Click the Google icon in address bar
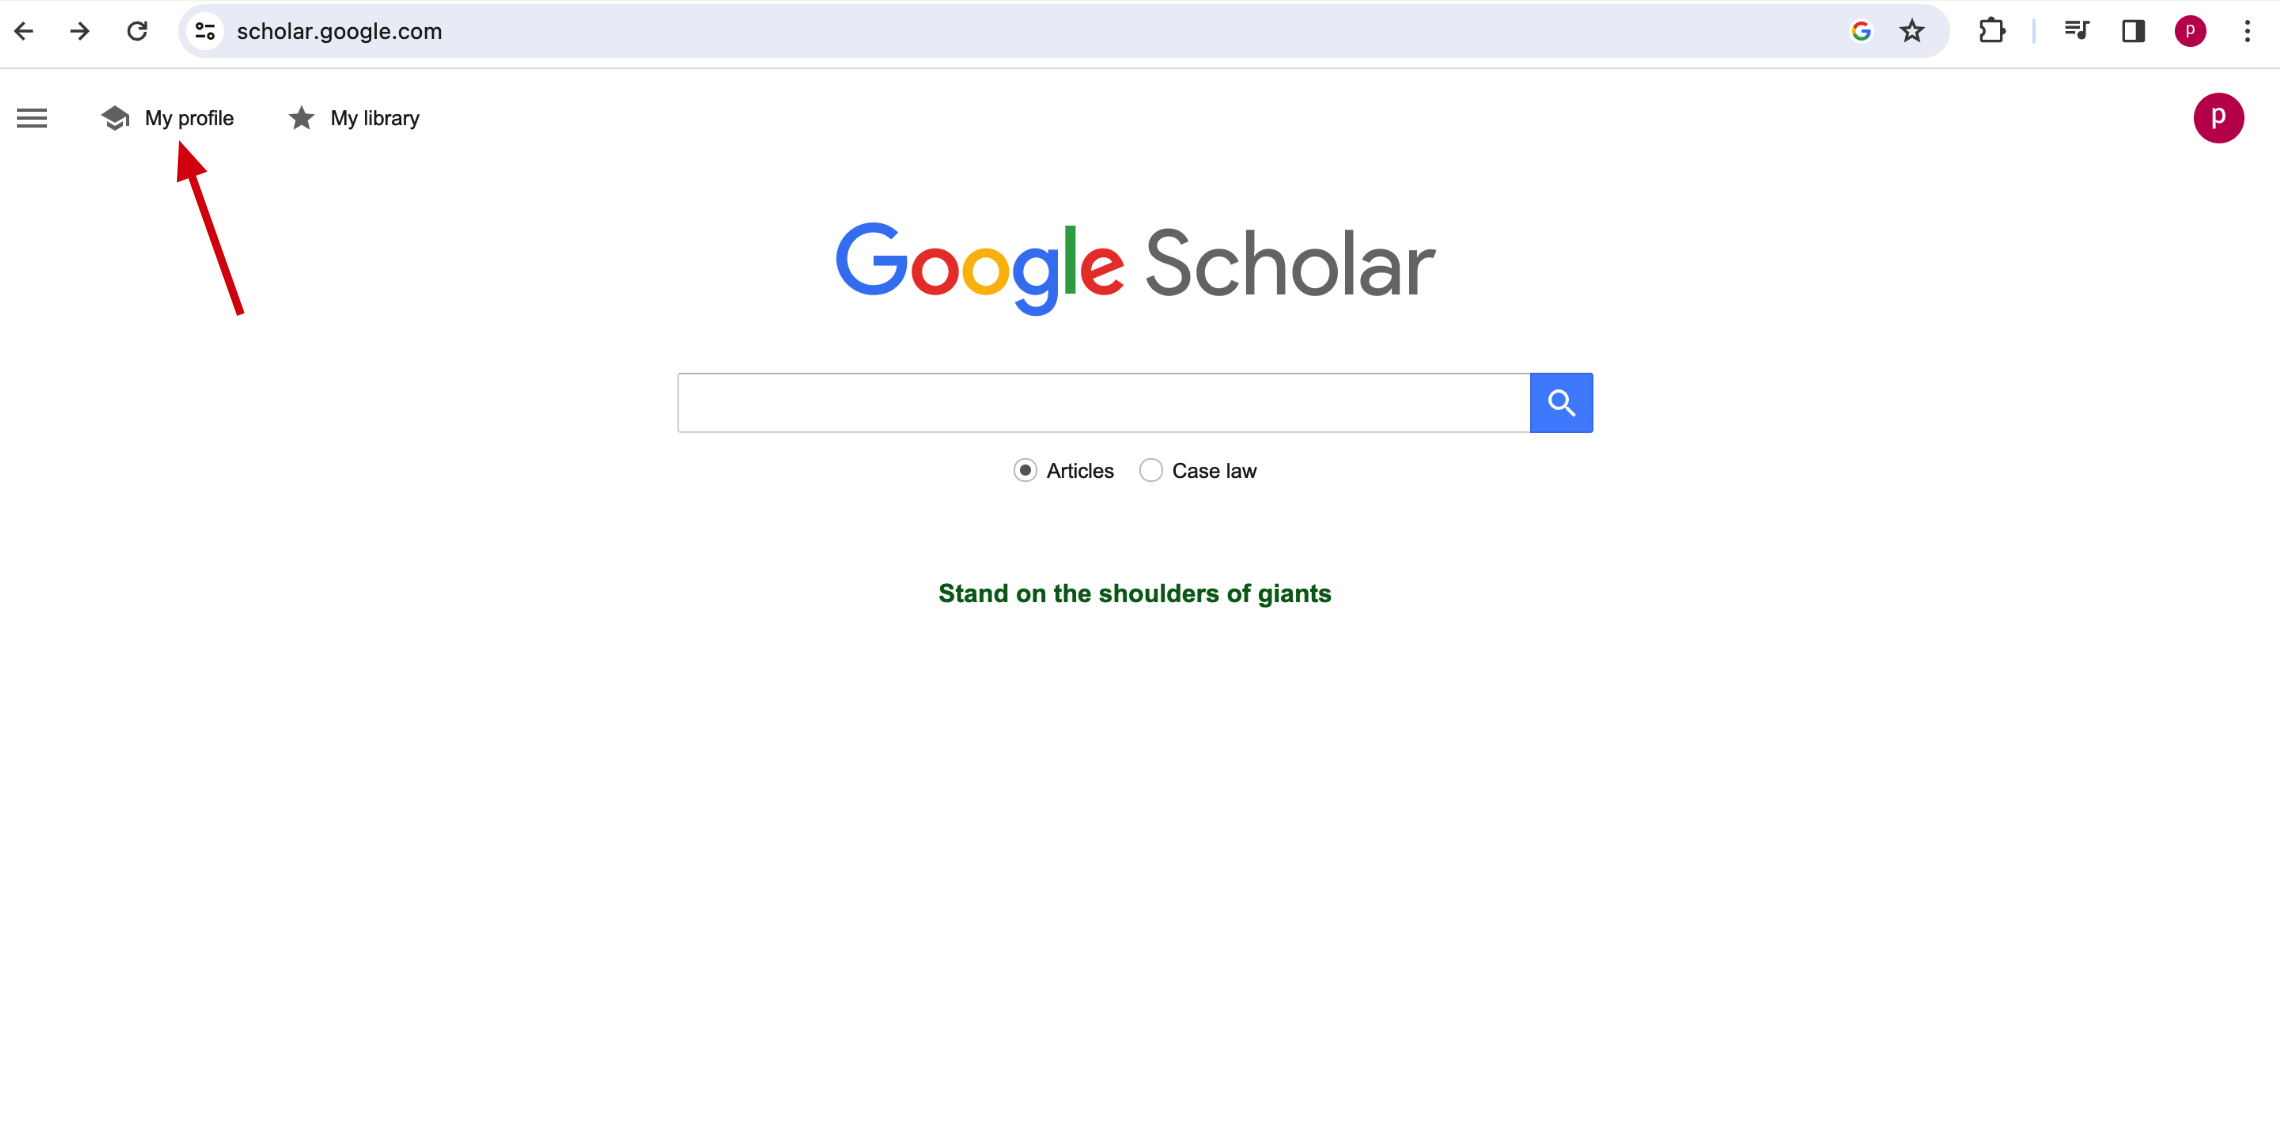The width and height of the screenshot is (2280, 1136). click(1861, 31)
